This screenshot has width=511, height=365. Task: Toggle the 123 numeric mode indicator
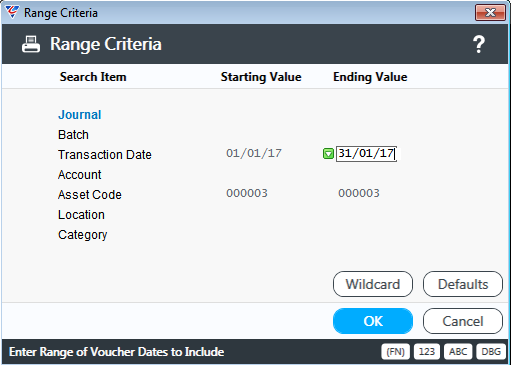point(427,352)
